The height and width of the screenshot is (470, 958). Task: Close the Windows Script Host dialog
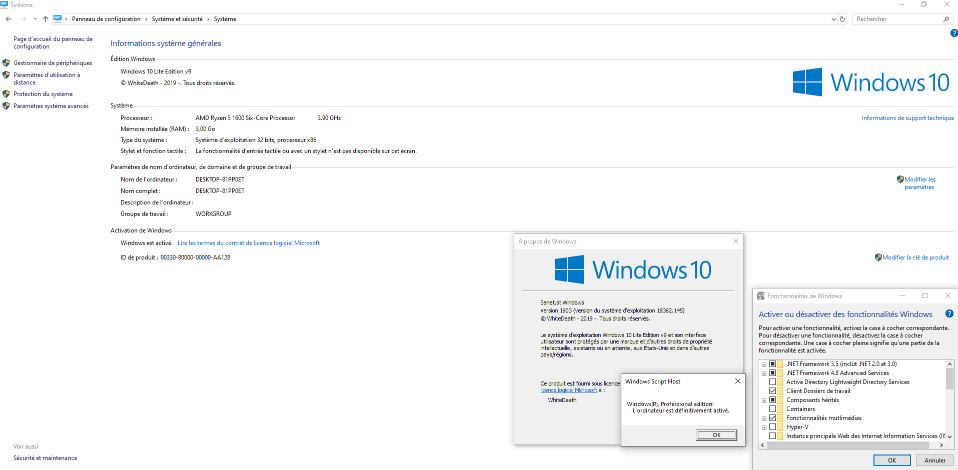click(737, 381)
